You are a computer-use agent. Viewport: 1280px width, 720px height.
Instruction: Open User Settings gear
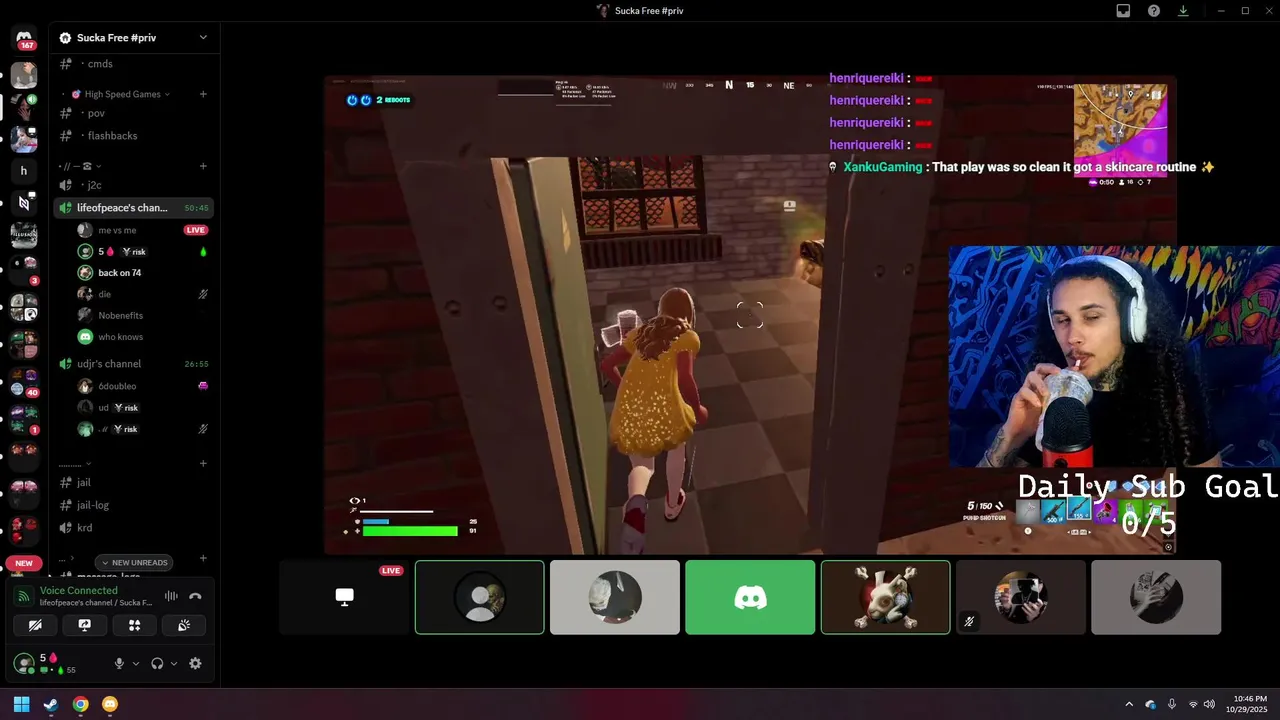(x=195, y=663)
